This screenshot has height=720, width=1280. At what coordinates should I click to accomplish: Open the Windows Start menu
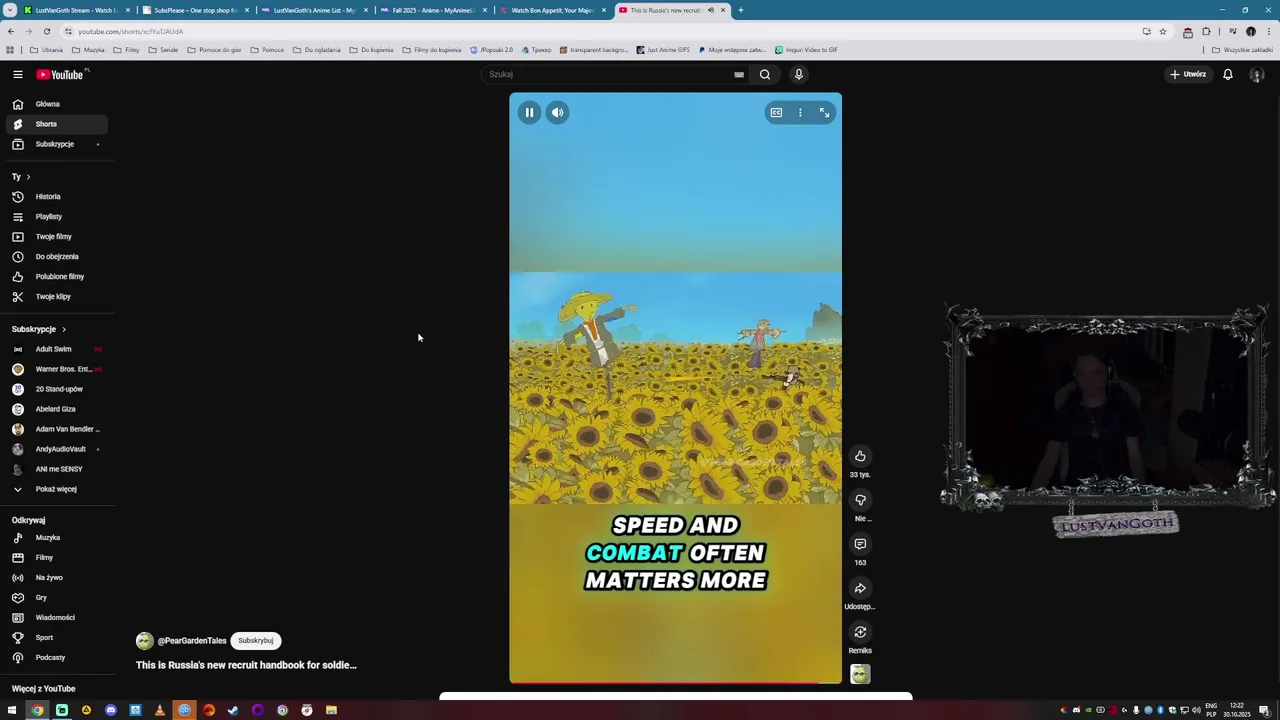[x=12, y=711]
